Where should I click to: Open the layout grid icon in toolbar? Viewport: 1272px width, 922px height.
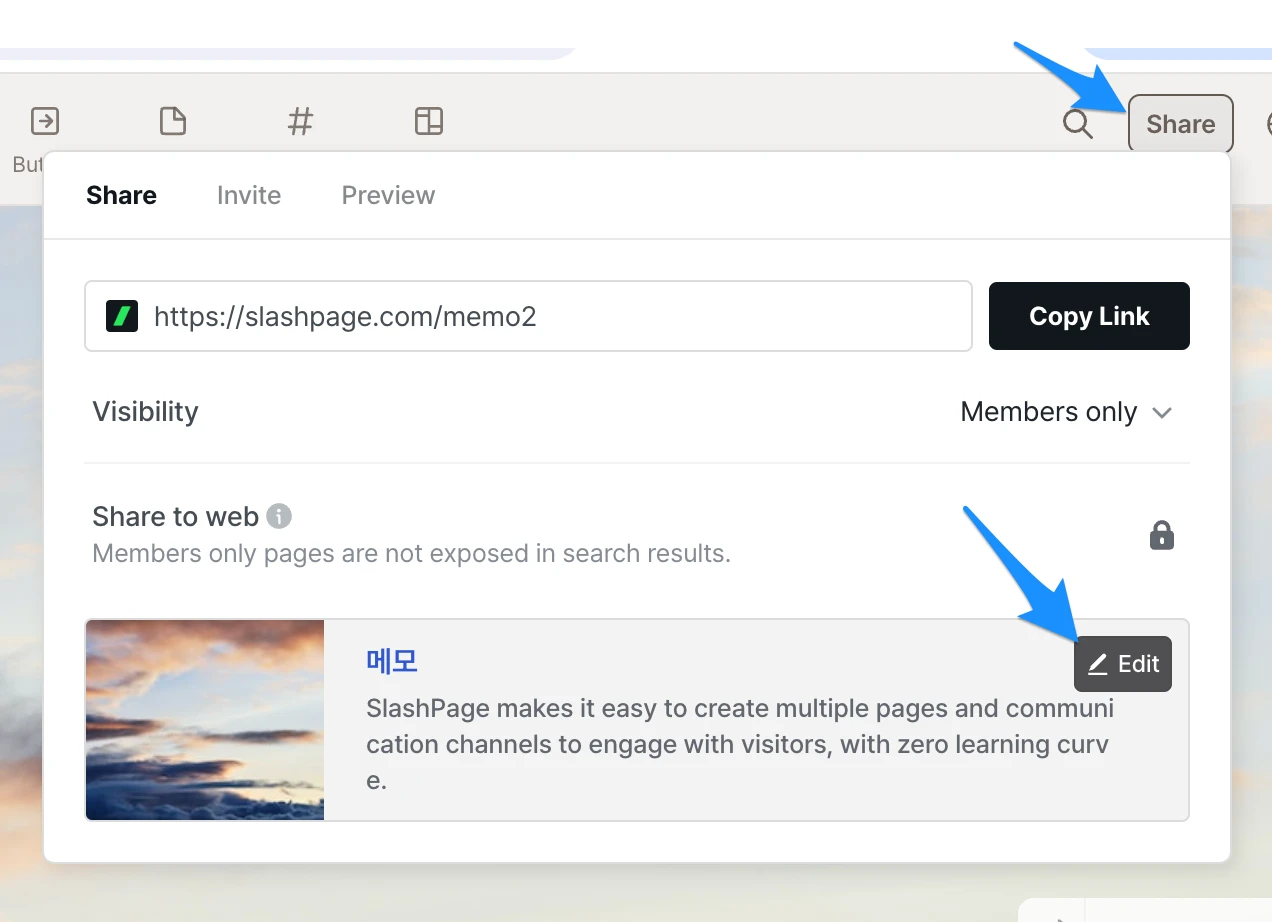[428, 122]
